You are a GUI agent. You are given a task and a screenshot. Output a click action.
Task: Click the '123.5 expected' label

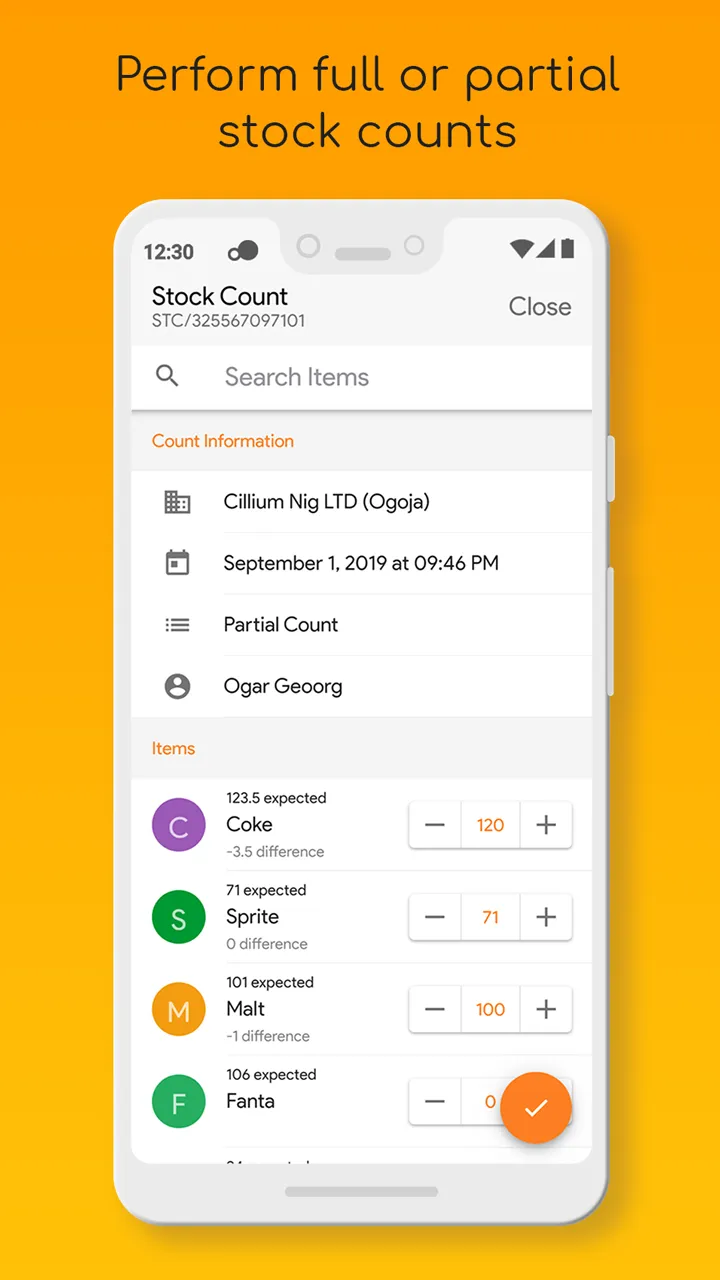pos(276,798)
